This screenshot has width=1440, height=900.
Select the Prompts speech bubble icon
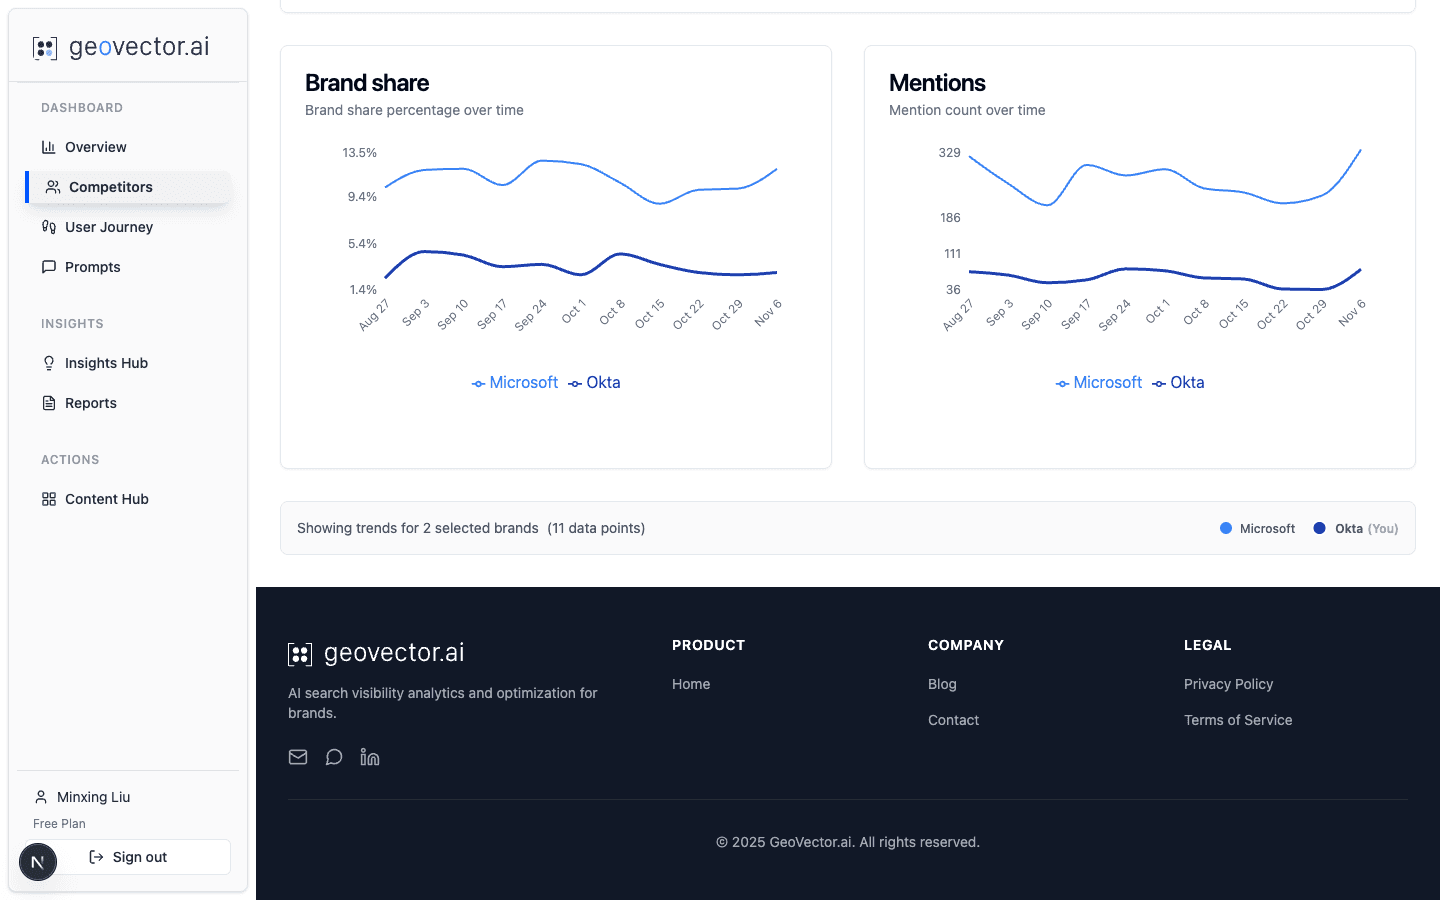(49, 267)
